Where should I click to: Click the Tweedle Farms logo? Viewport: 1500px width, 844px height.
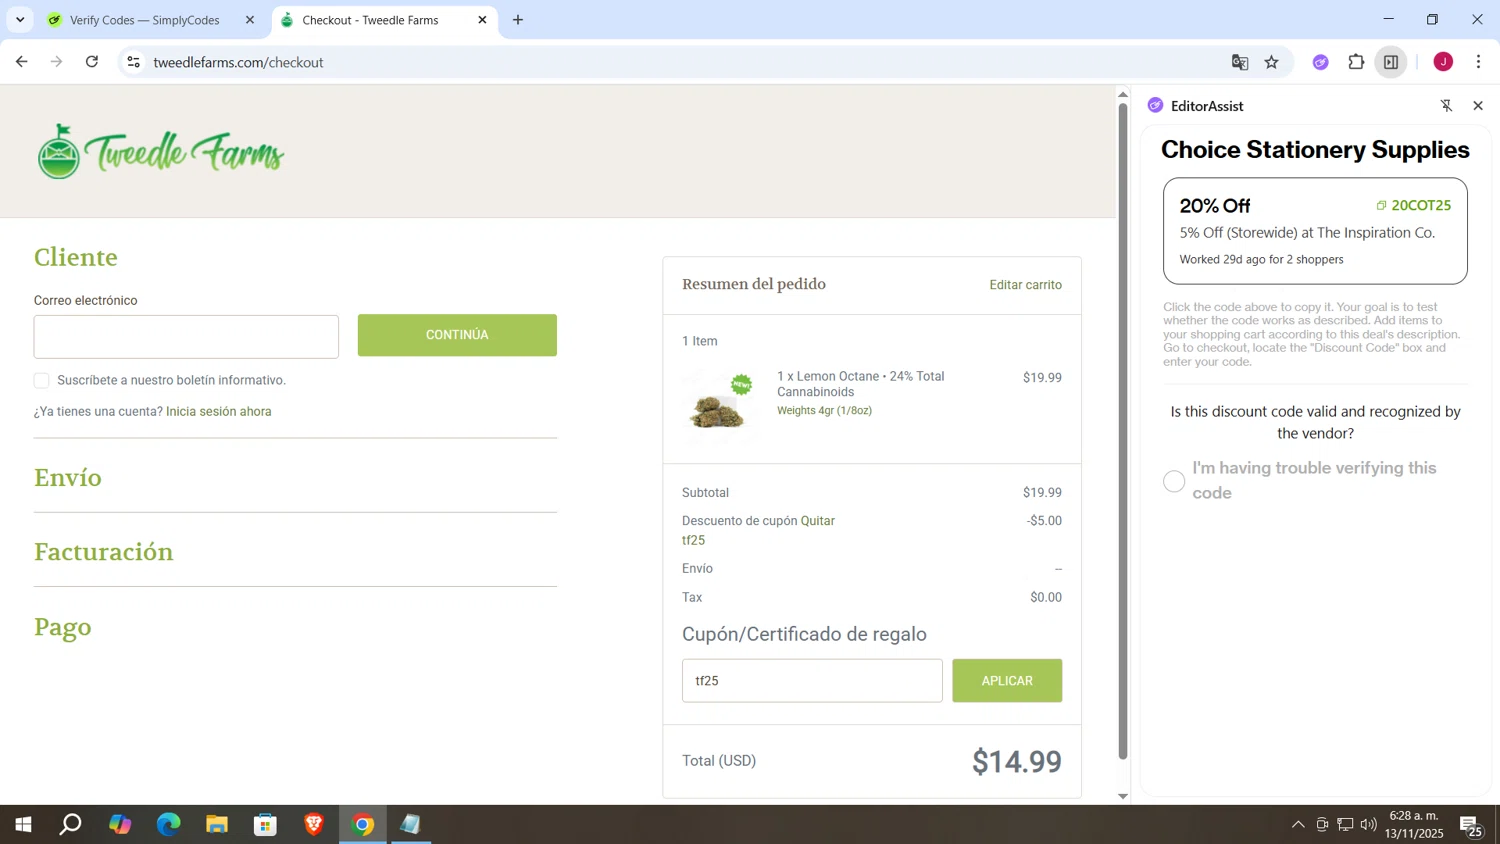[x=161, y=152]
